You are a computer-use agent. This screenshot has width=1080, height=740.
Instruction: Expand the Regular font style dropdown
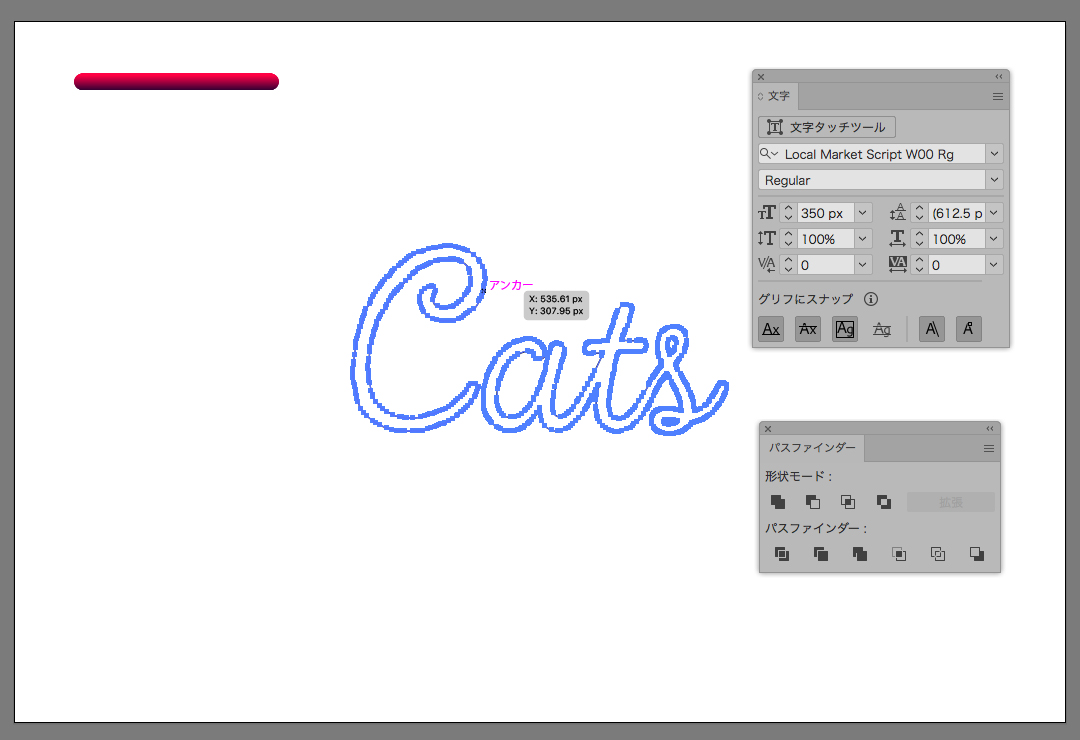point(994,180)
